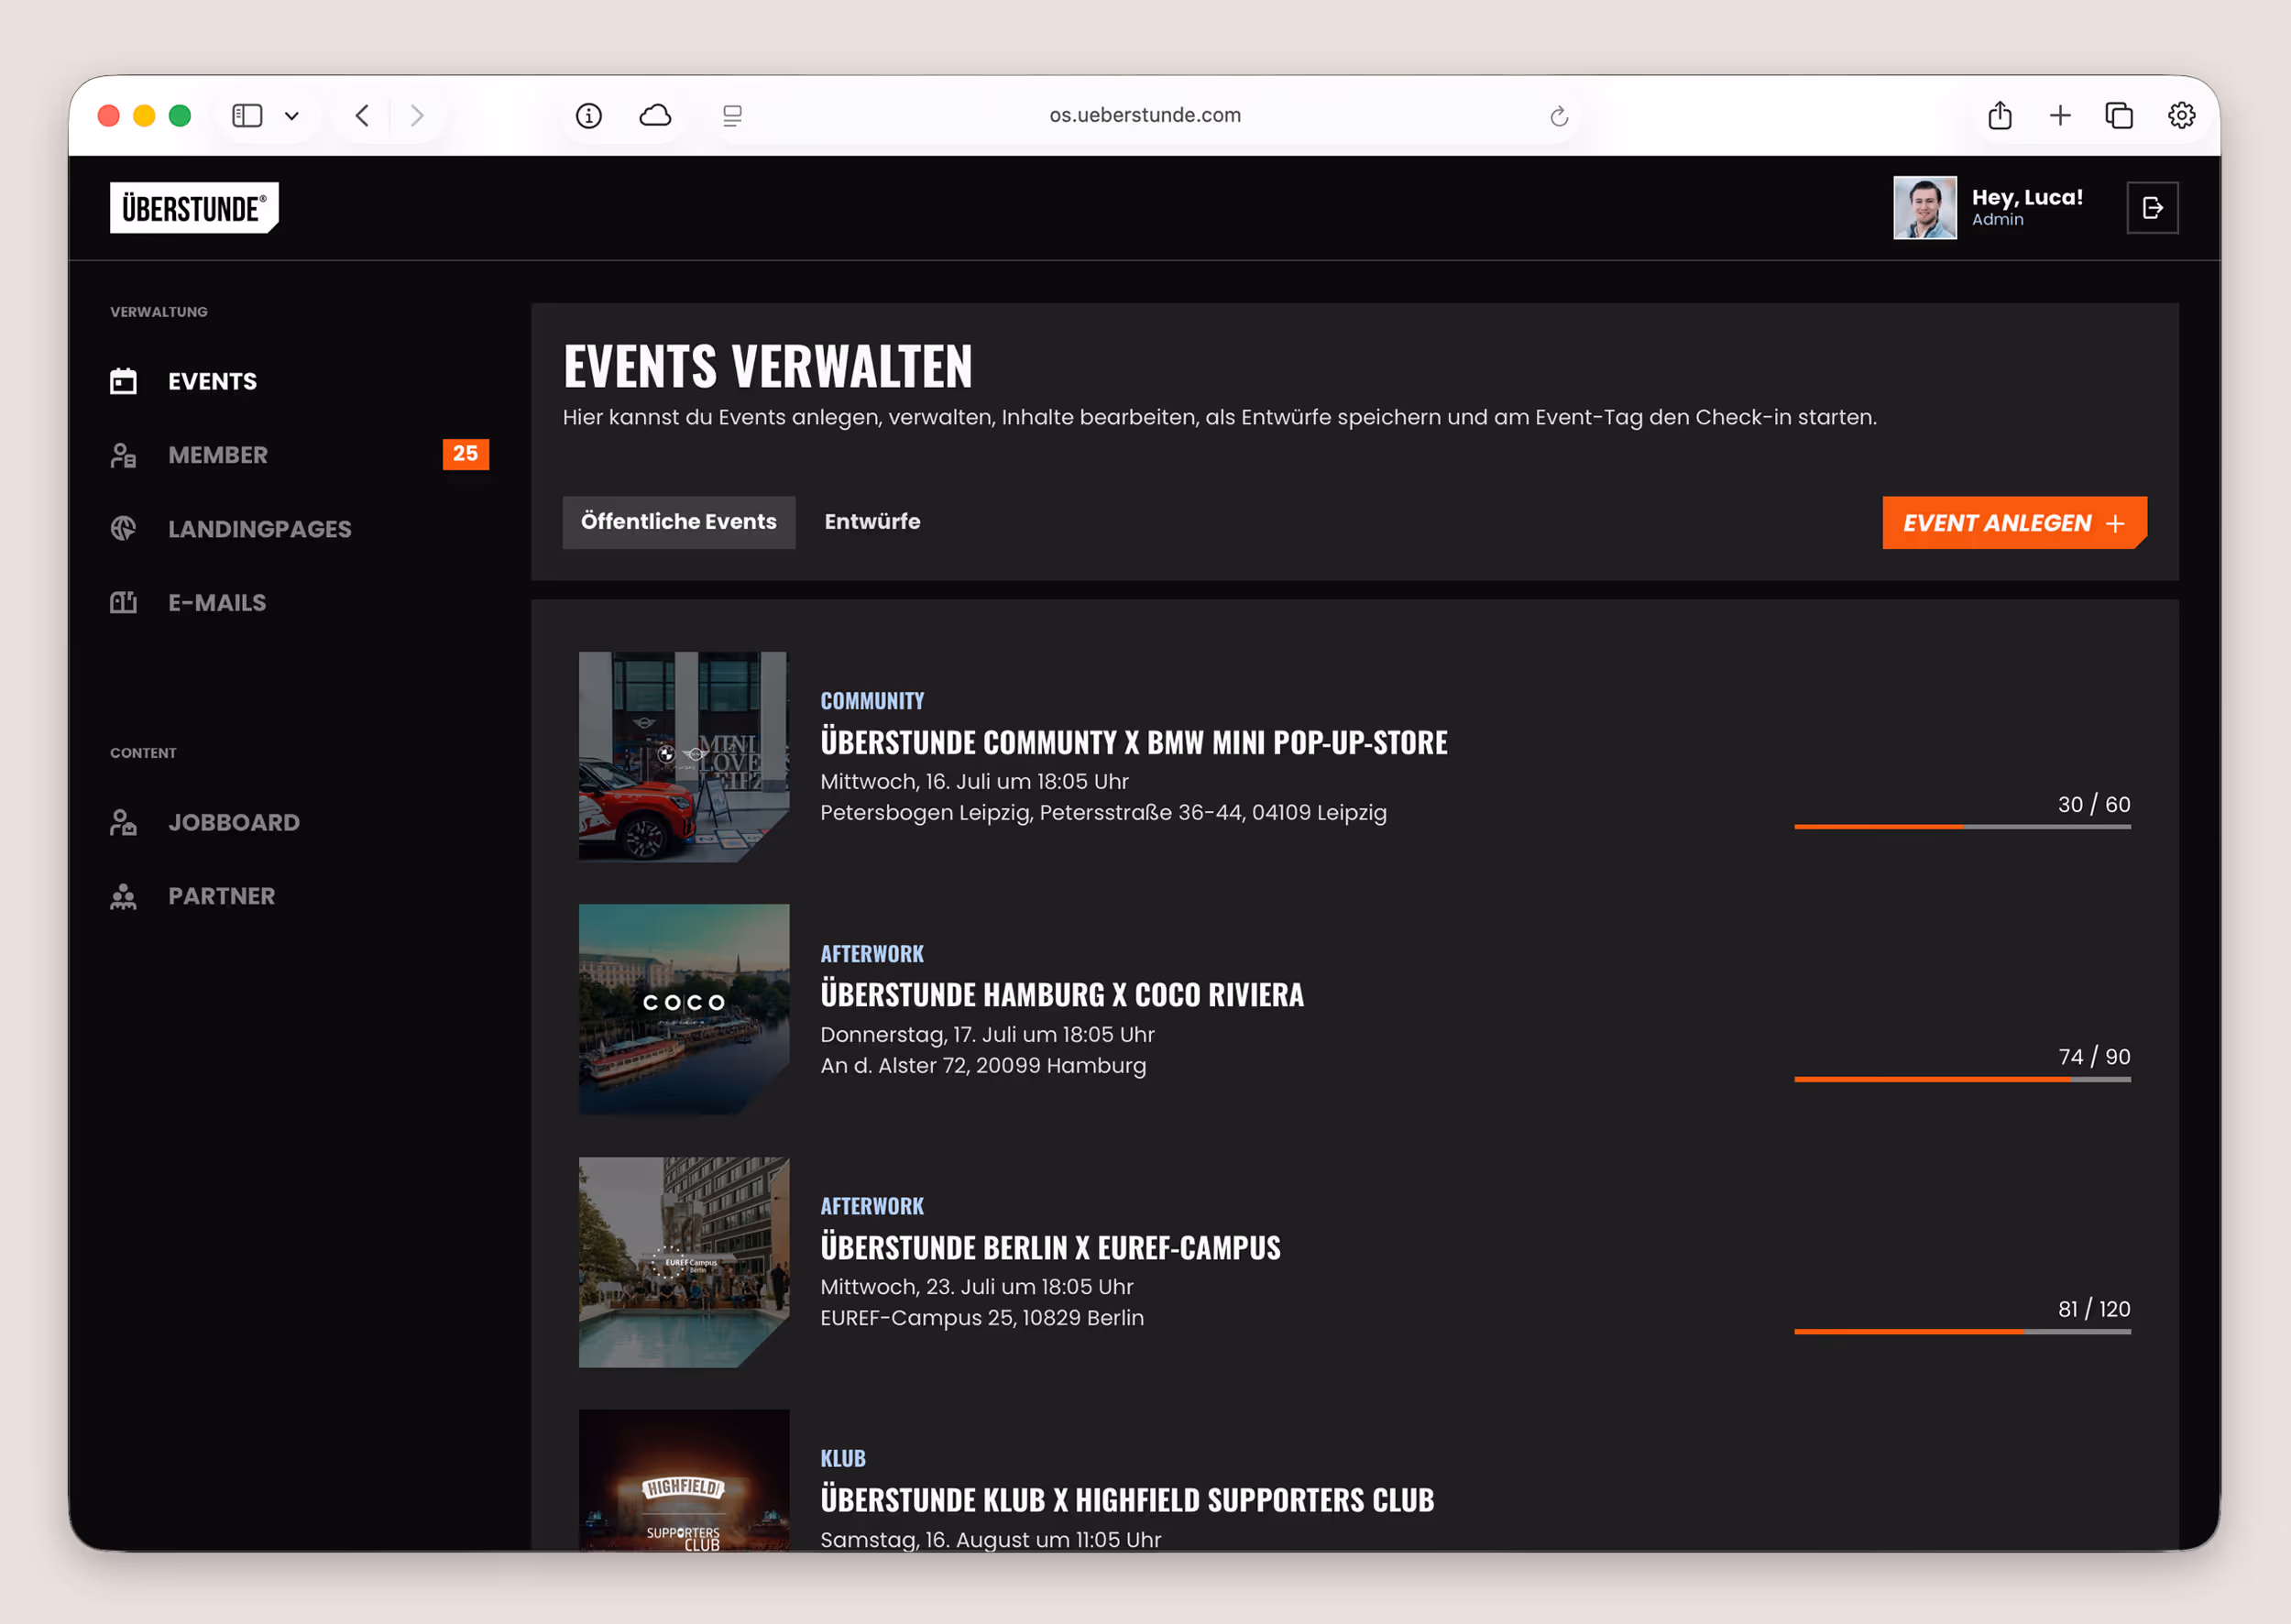Screen dimensions: 2291x1624
Task: Click the 74 / 90 progress bar
Action: pos(1962,1079)
